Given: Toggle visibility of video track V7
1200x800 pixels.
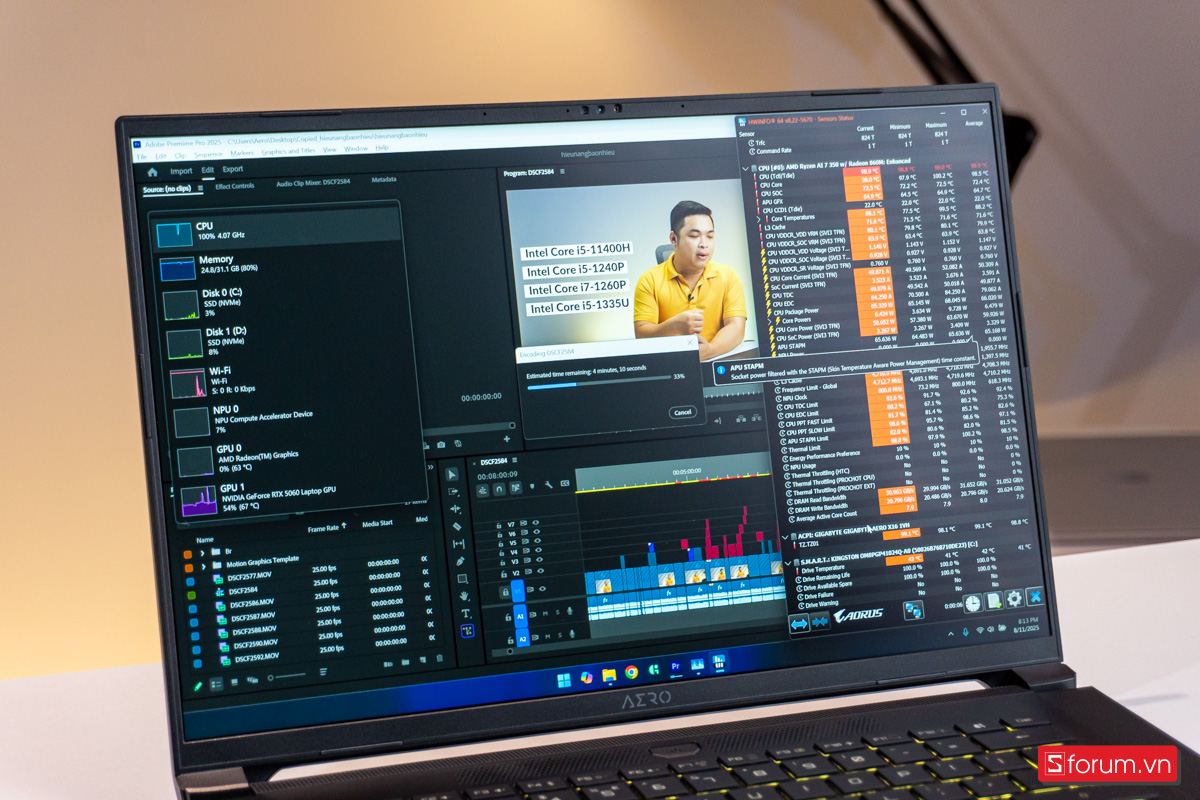Looking at the screenshot, I should pyautogui.click(x=536, y=522).
